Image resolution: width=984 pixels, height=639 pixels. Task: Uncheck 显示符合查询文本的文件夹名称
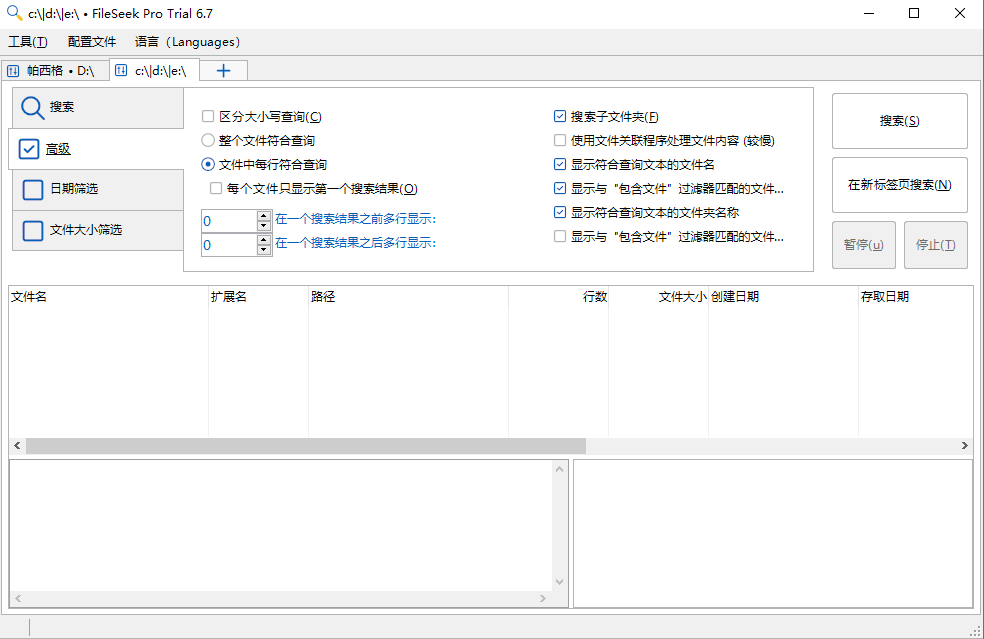(560, 212)
